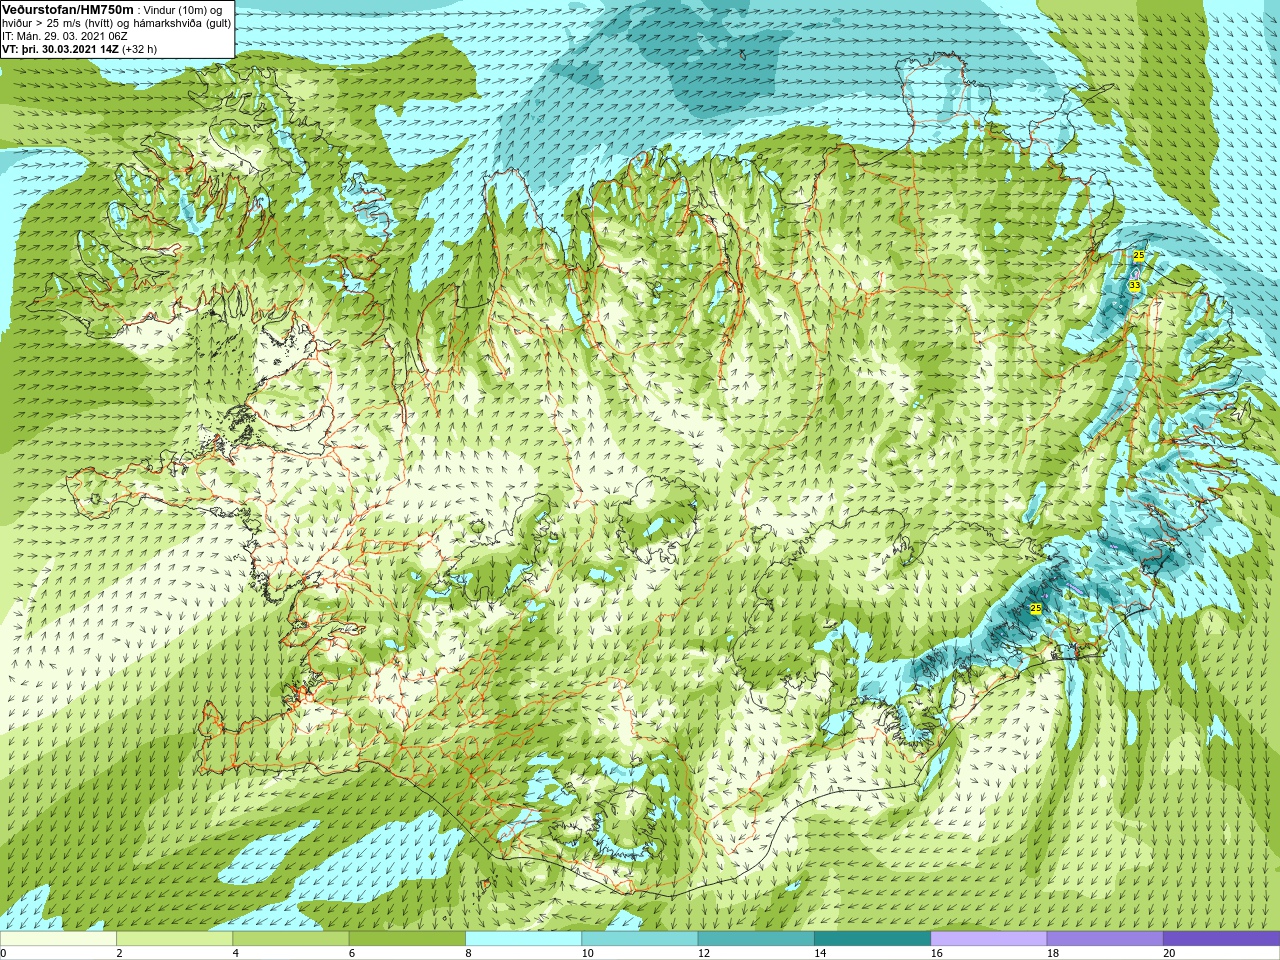Click the 8–10 m/s light cyan legend swatch

pyautogui.click(x=523, y=939)
